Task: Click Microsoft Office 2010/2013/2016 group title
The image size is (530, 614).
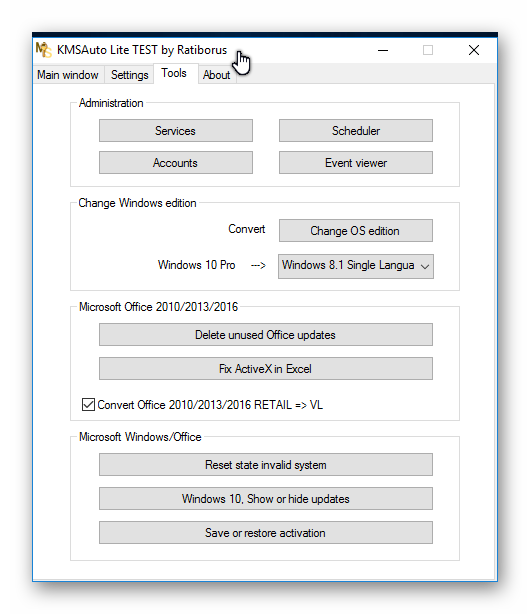Action: point(158,307)
